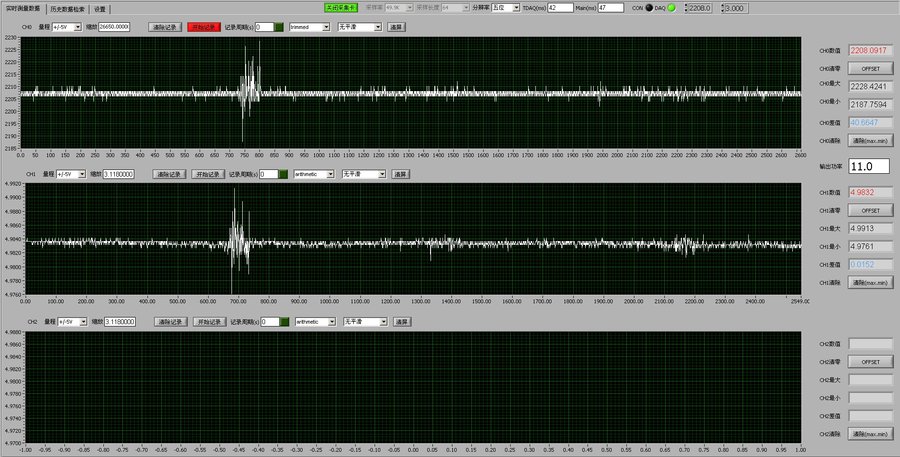The height and width of the screenshot is (457, 900).
Task: Click the CH1 清除记录 button
Action: 169,174
